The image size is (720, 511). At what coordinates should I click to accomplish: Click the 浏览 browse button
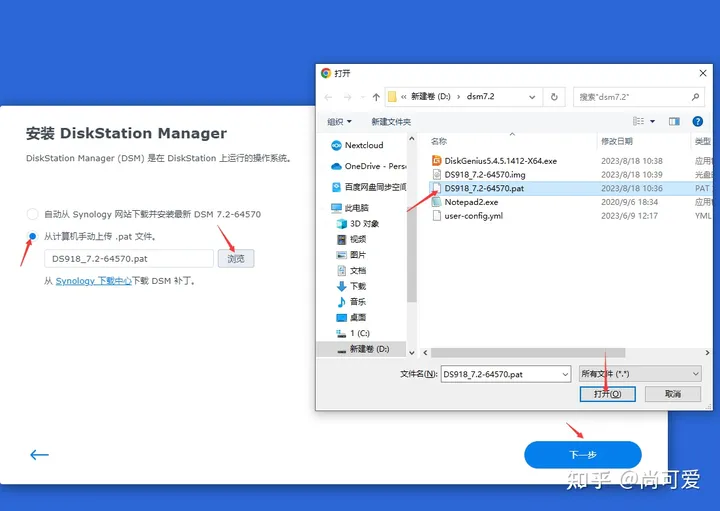coord(236,258)
